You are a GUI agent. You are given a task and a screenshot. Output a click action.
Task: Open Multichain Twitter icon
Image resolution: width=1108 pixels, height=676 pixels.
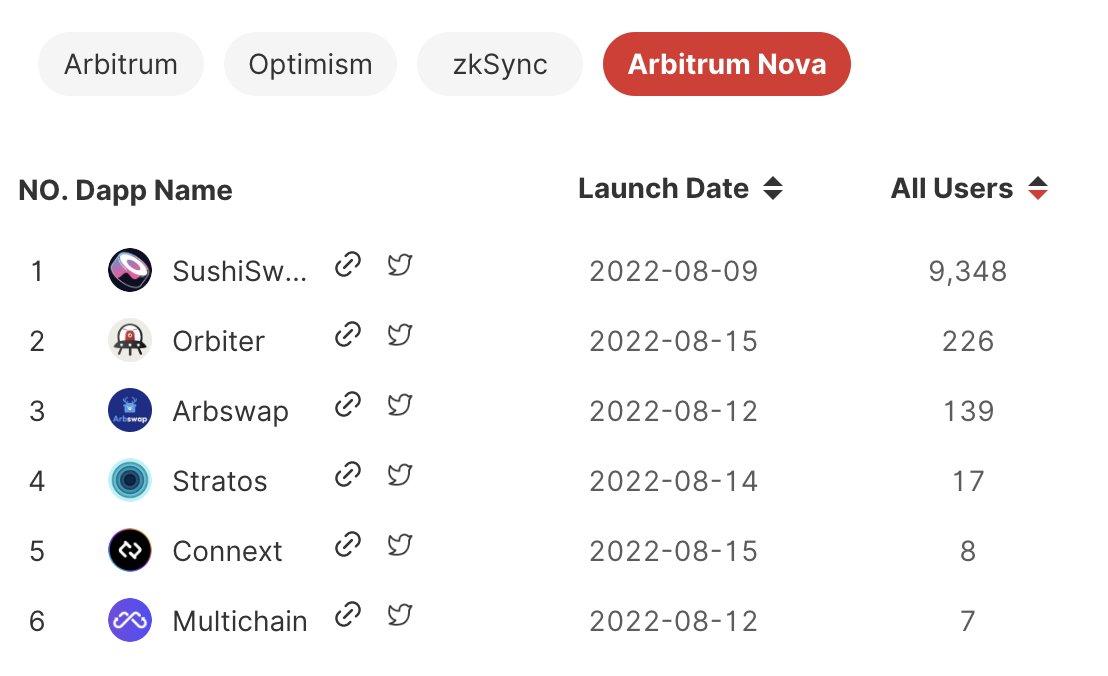400,615
